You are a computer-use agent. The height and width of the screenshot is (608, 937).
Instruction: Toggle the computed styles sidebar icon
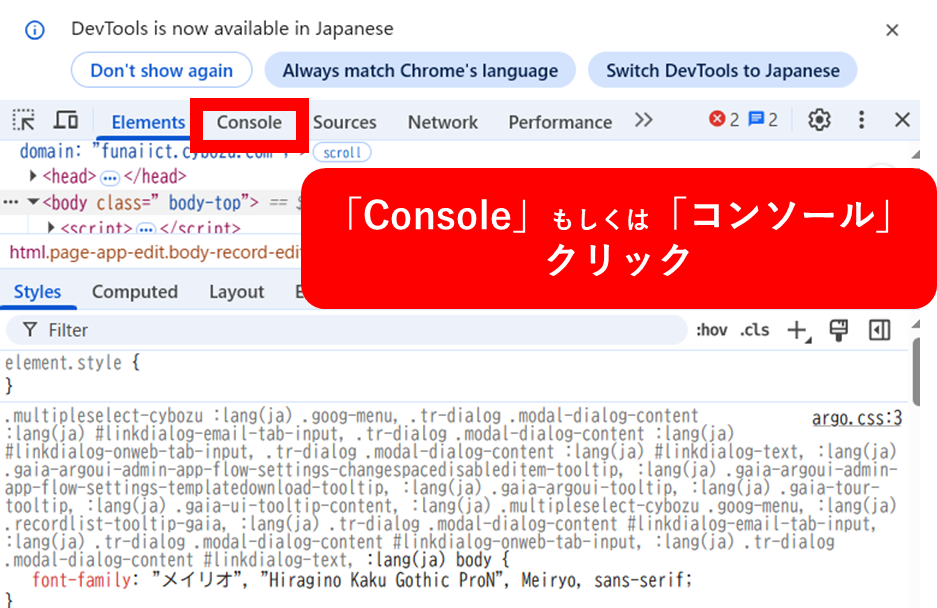(x=879, y=331)
